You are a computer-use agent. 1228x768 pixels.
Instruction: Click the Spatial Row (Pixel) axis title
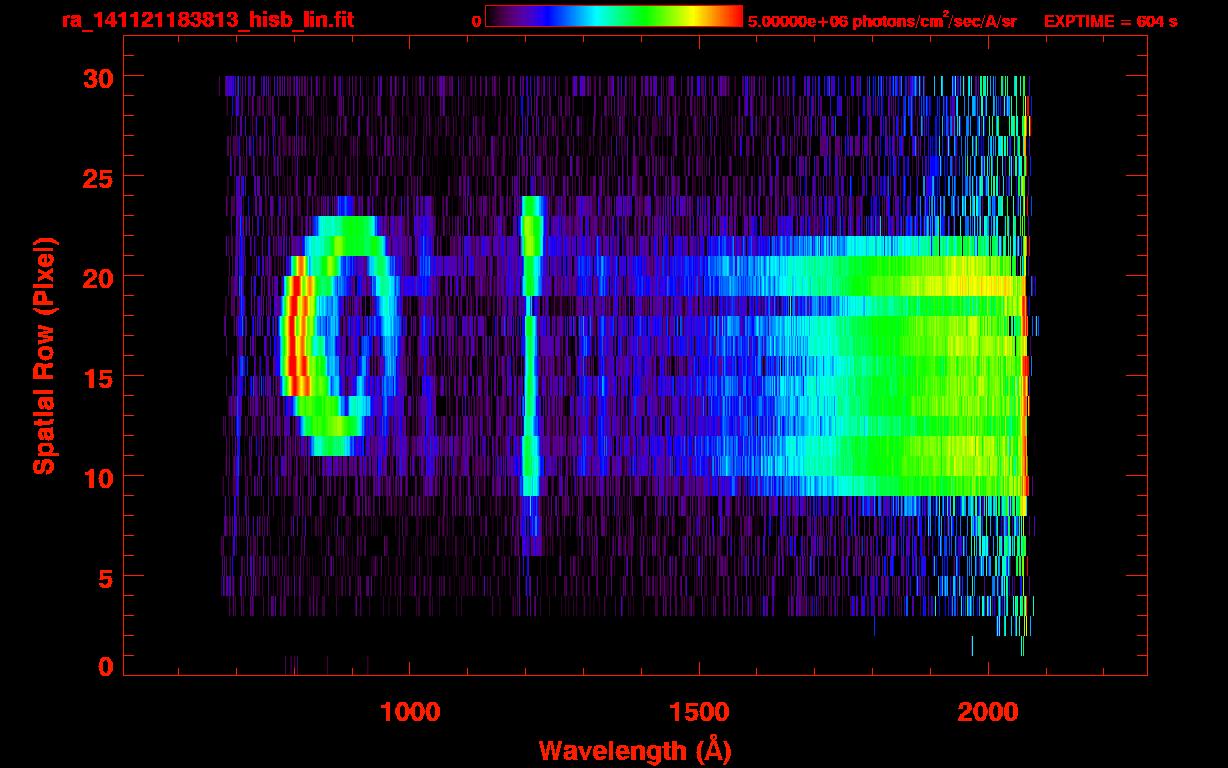coord(43,356)
